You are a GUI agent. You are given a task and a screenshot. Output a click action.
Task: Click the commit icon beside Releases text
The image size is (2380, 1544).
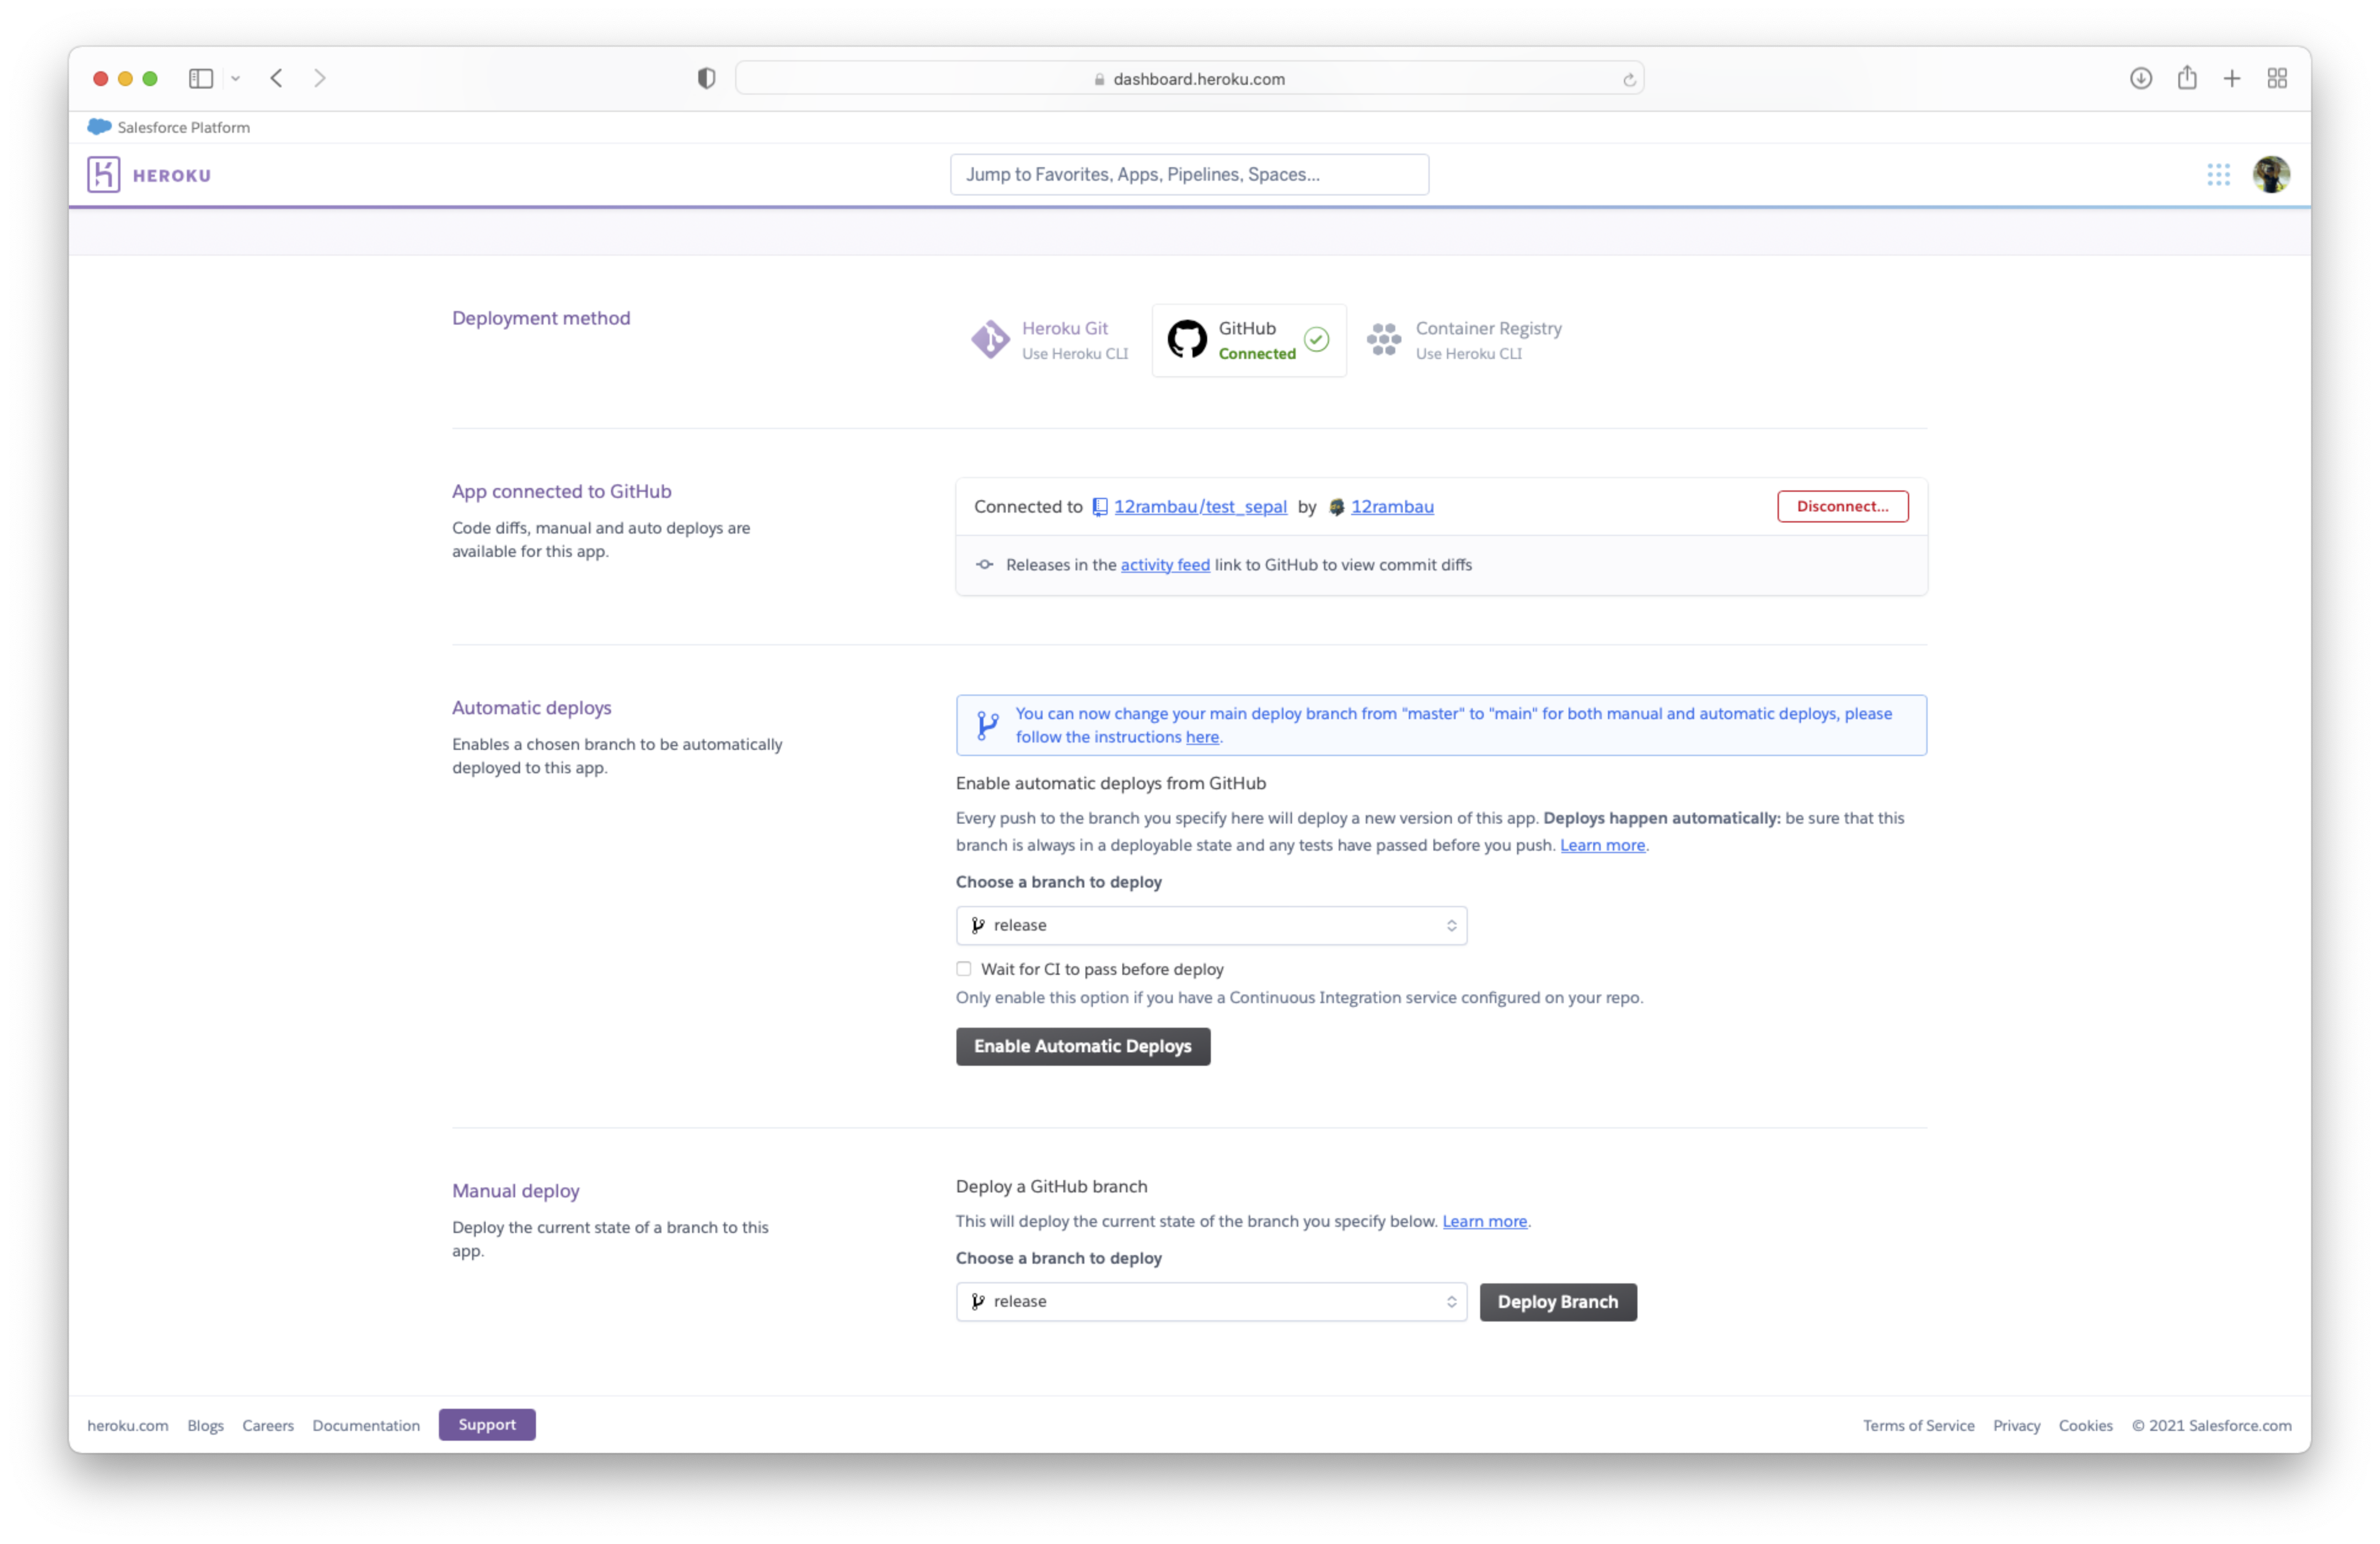984,565
